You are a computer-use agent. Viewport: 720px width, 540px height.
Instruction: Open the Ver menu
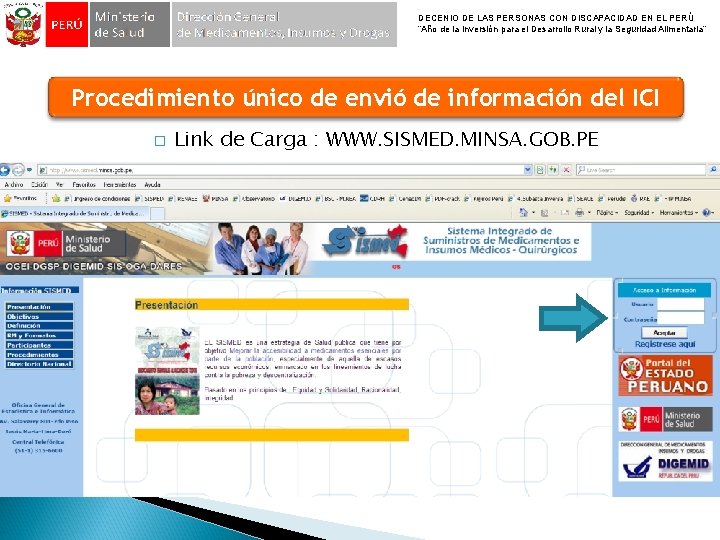[x=59, y=185]
